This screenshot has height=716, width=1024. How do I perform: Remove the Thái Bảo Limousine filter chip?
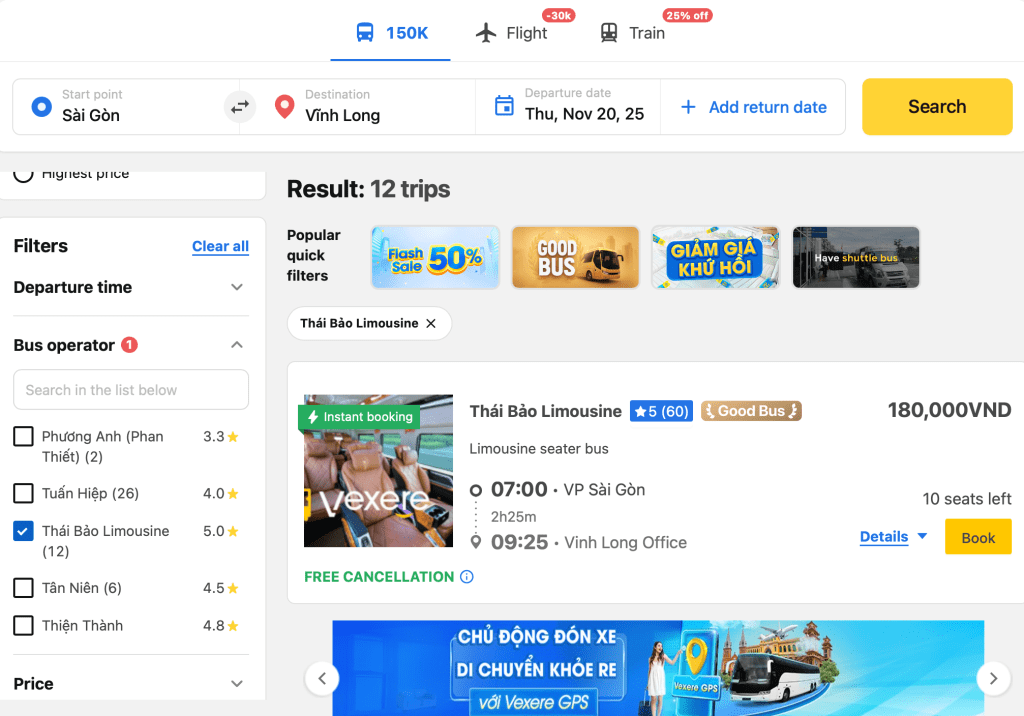431,323
